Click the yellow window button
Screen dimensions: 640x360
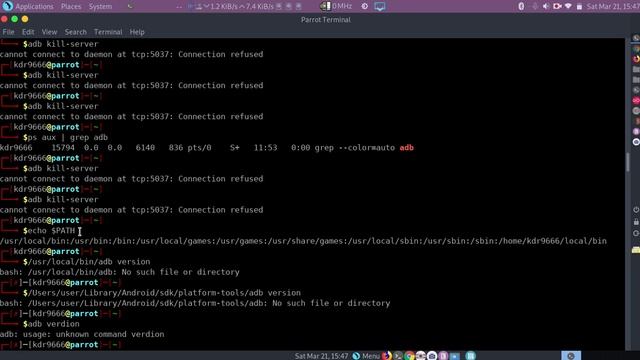25,19
